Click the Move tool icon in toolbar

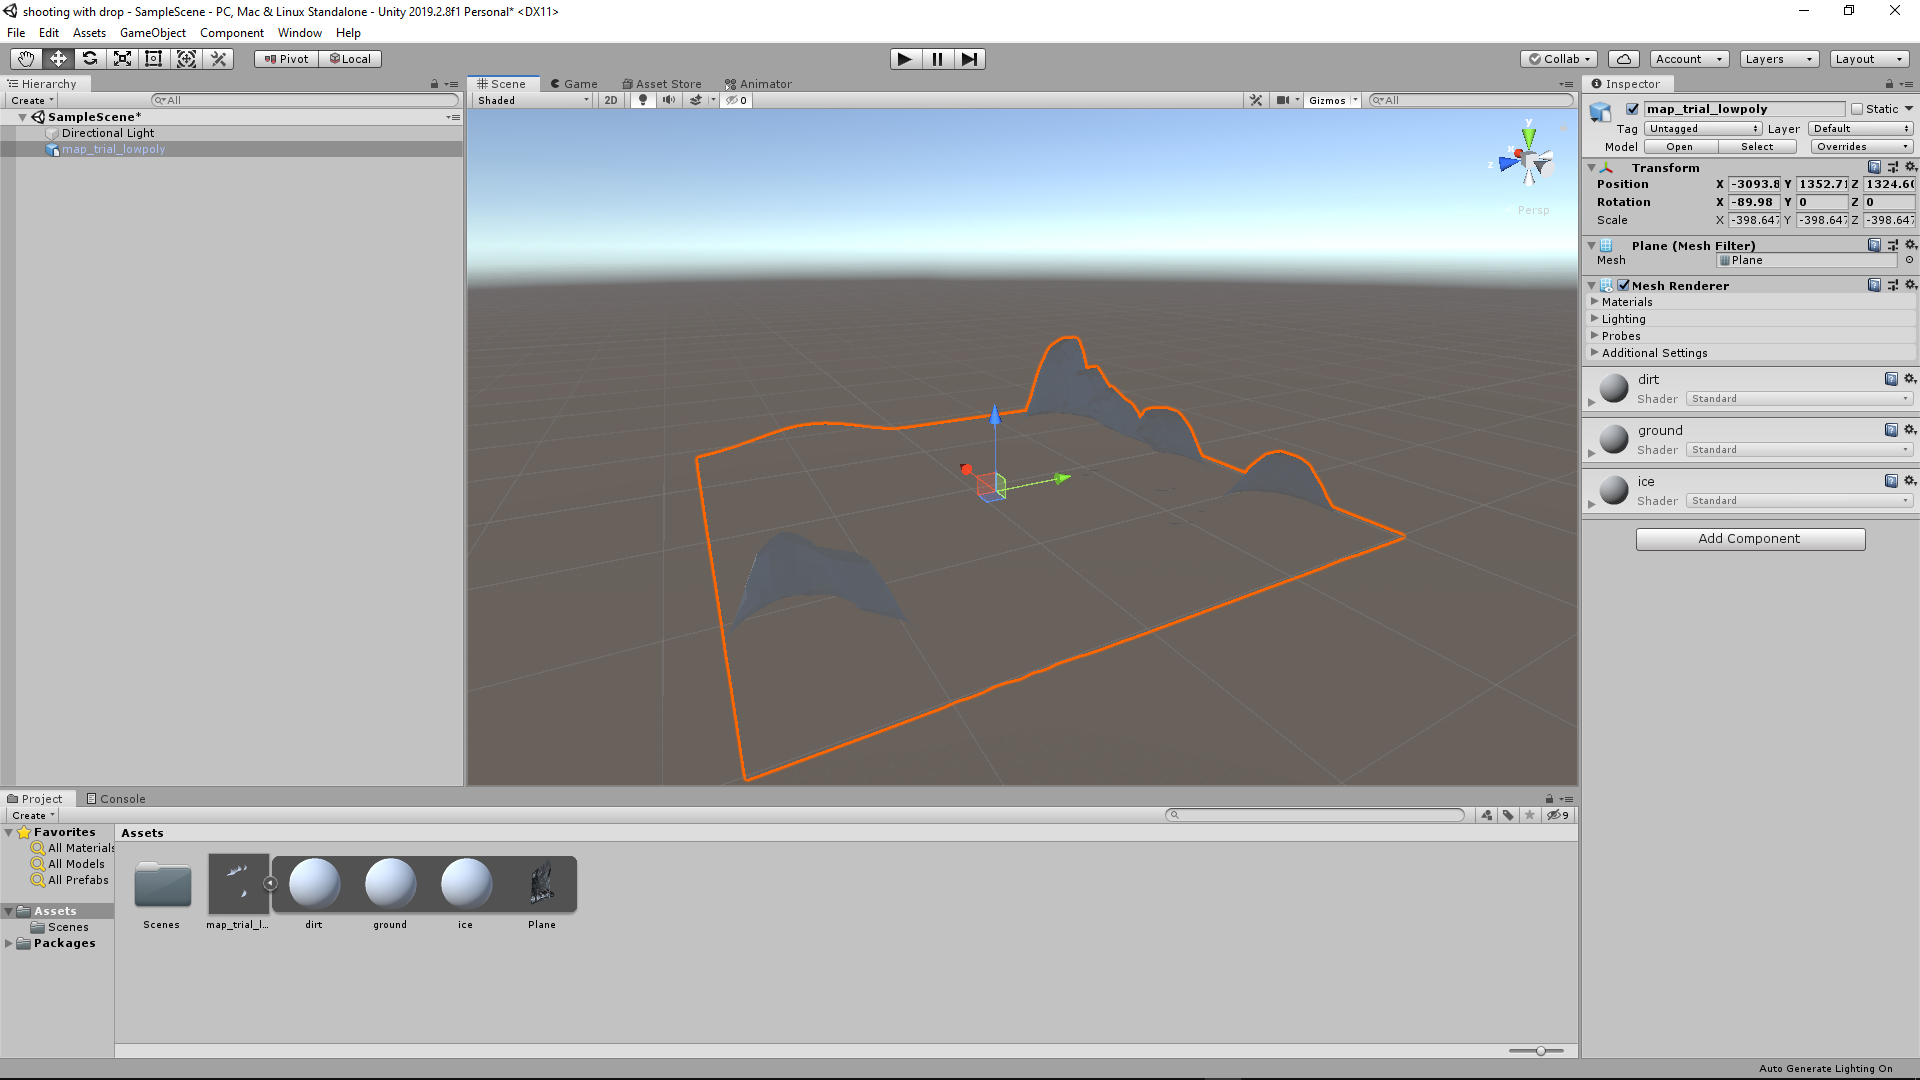[57, 58]
